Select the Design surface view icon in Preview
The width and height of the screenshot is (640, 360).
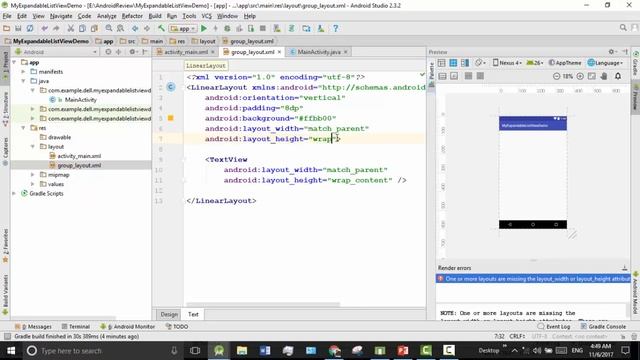coord(441,63)
